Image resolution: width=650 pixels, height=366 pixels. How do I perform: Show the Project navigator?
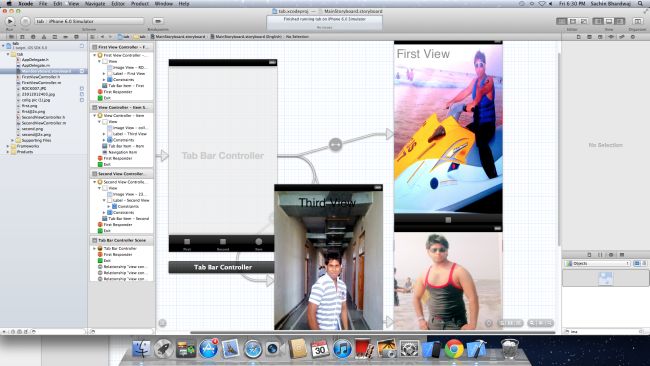pos(11,37)
